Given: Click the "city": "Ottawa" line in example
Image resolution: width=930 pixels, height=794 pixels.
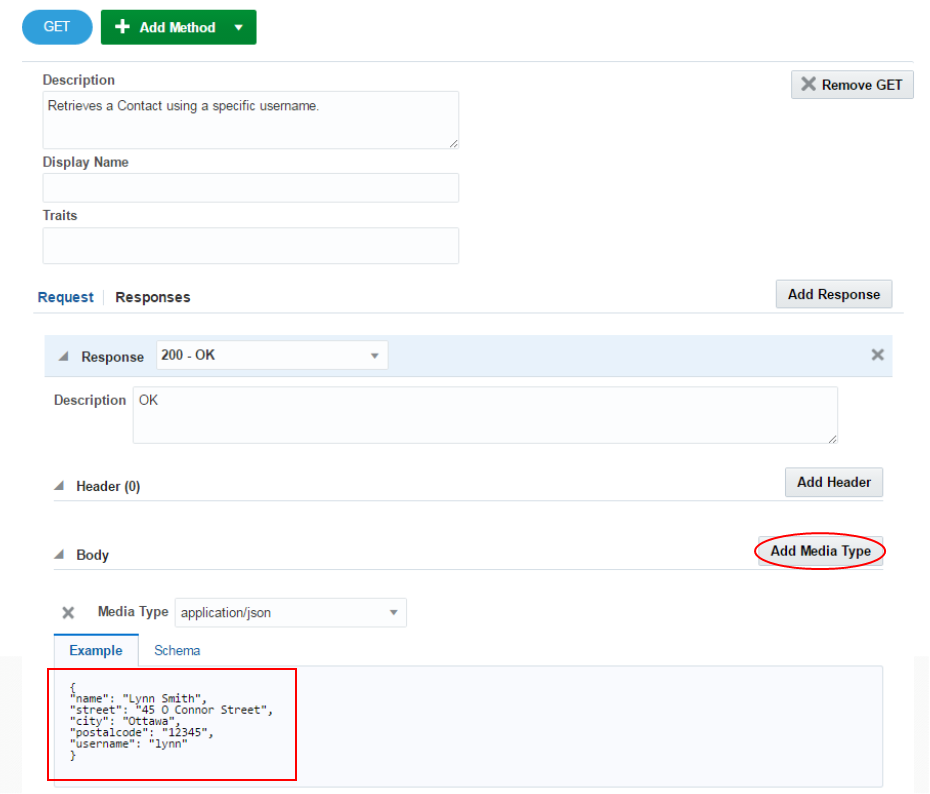Looking at the screenshot, I should pyautogui.click(x=125, y=721).
